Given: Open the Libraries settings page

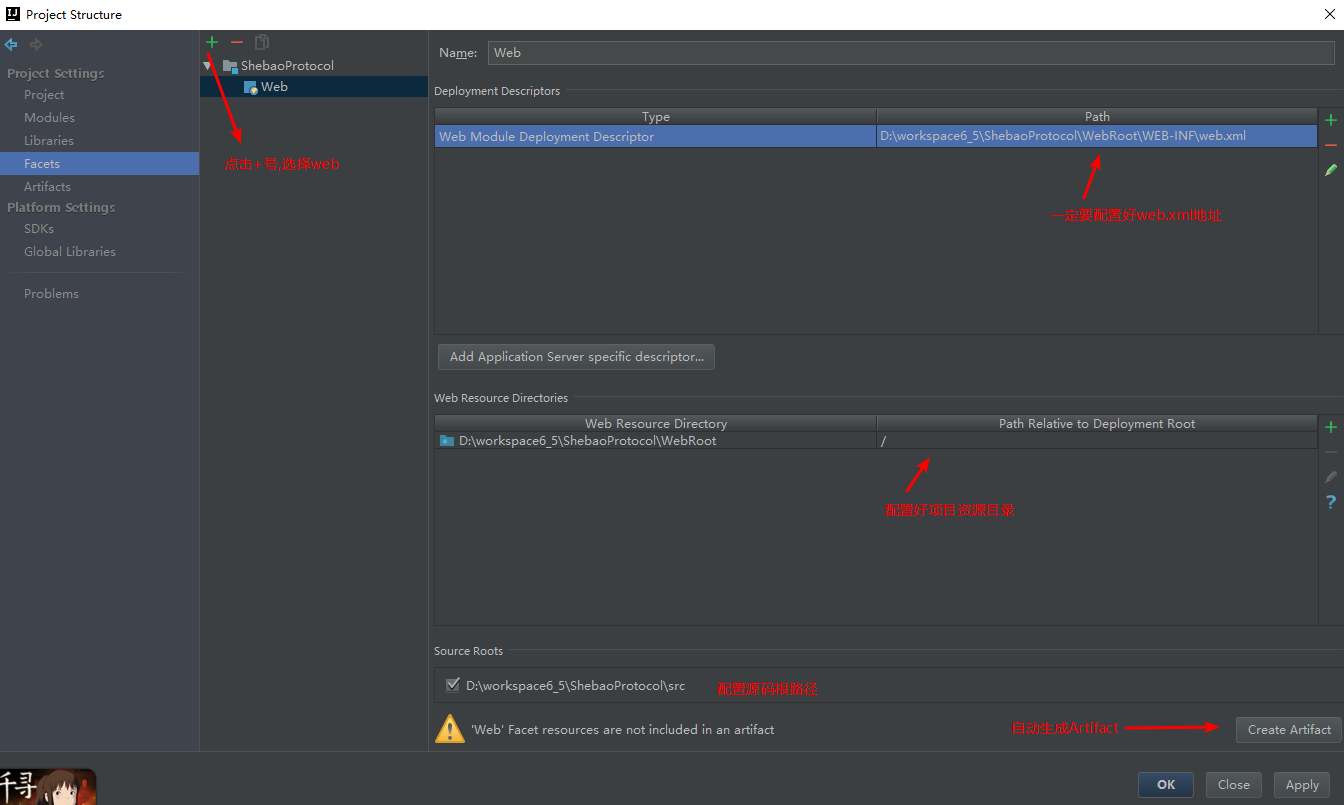Looking at the screenshot, I should (x=49, y=140).
